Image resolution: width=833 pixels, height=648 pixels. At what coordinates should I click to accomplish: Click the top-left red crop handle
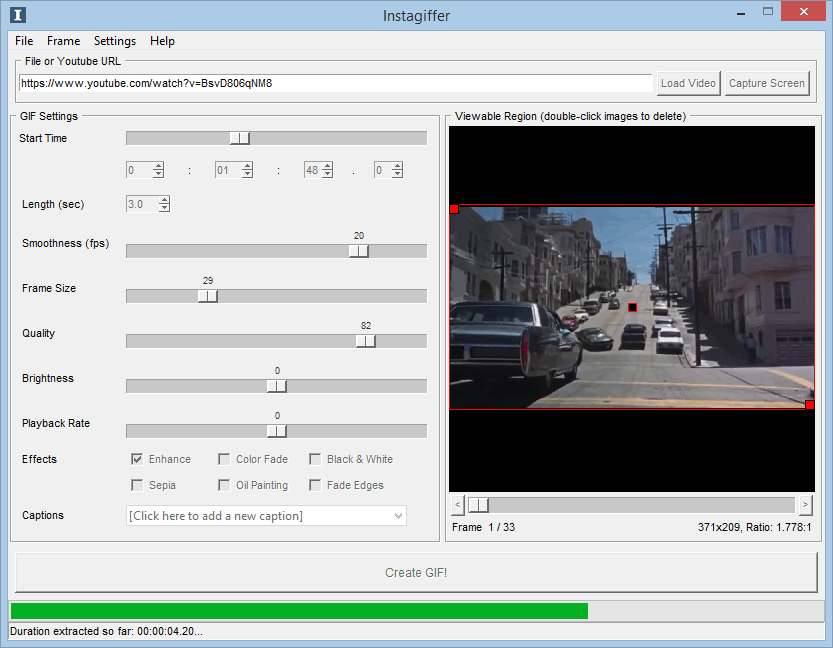(x=454, y=209)
